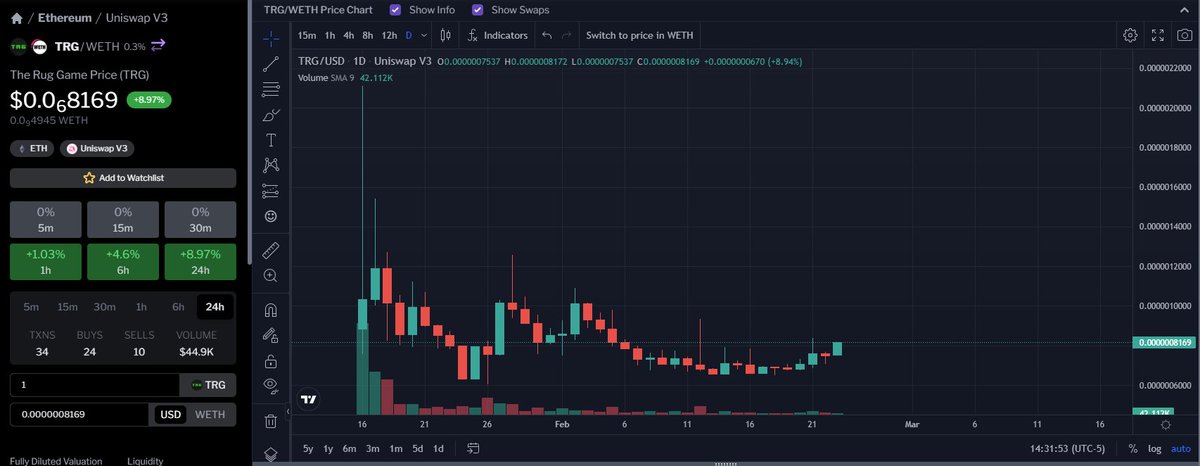Open the Indicators dialog

[497, 35]
